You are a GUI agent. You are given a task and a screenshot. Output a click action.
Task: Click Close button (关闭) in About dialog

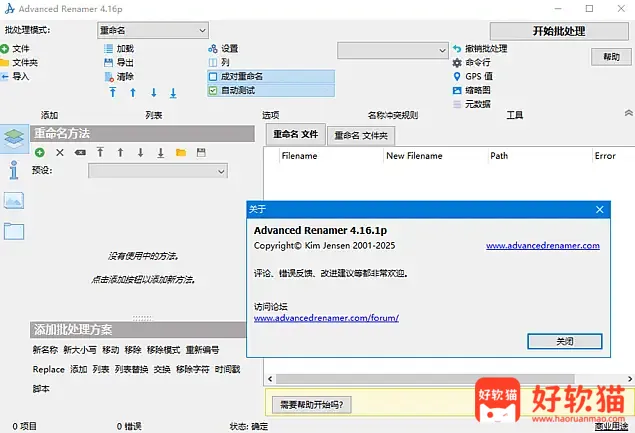[565, 341]
